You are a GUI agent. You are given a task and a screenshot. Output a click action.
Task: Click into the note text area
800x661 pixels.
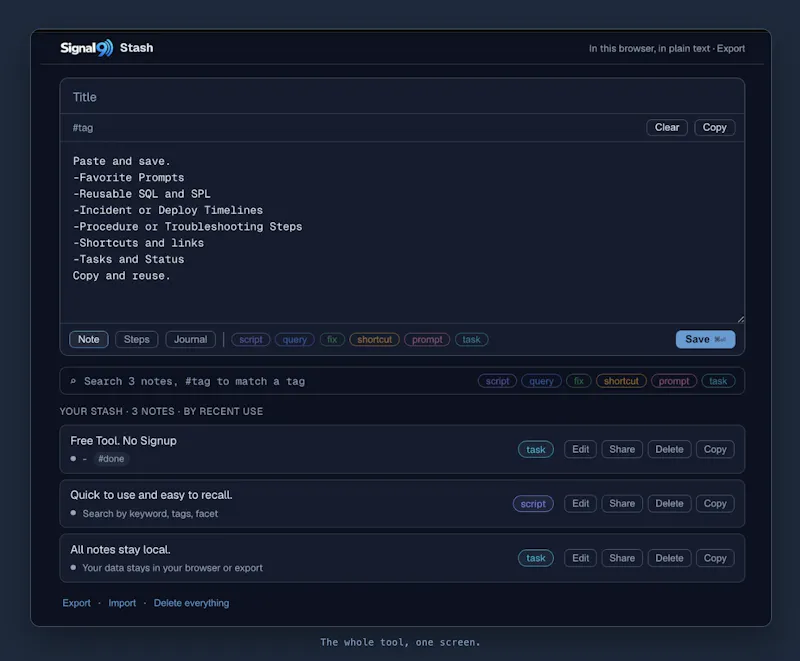(402, 232)
